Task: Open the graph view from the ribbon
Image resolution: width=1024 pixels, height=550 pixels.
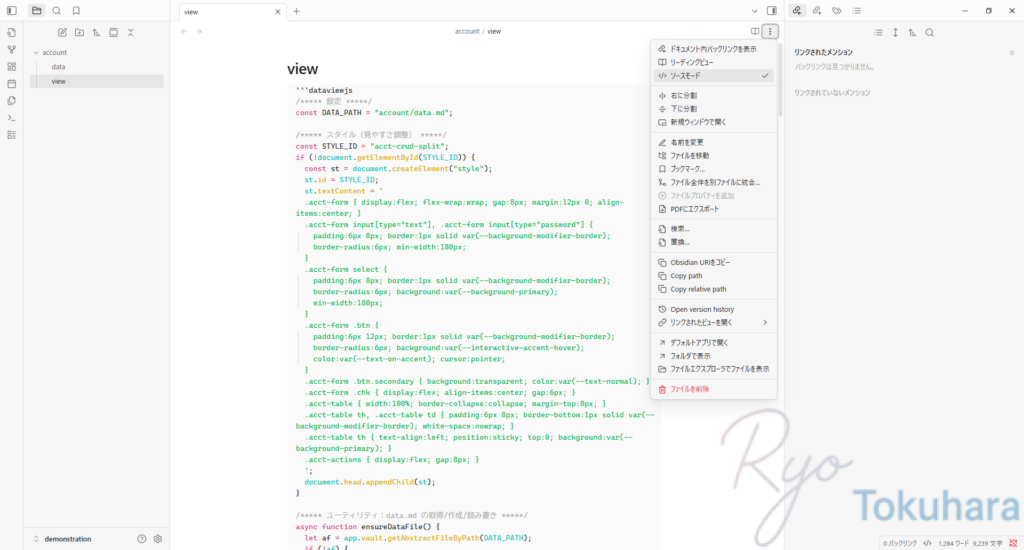Action: point(11,49)
